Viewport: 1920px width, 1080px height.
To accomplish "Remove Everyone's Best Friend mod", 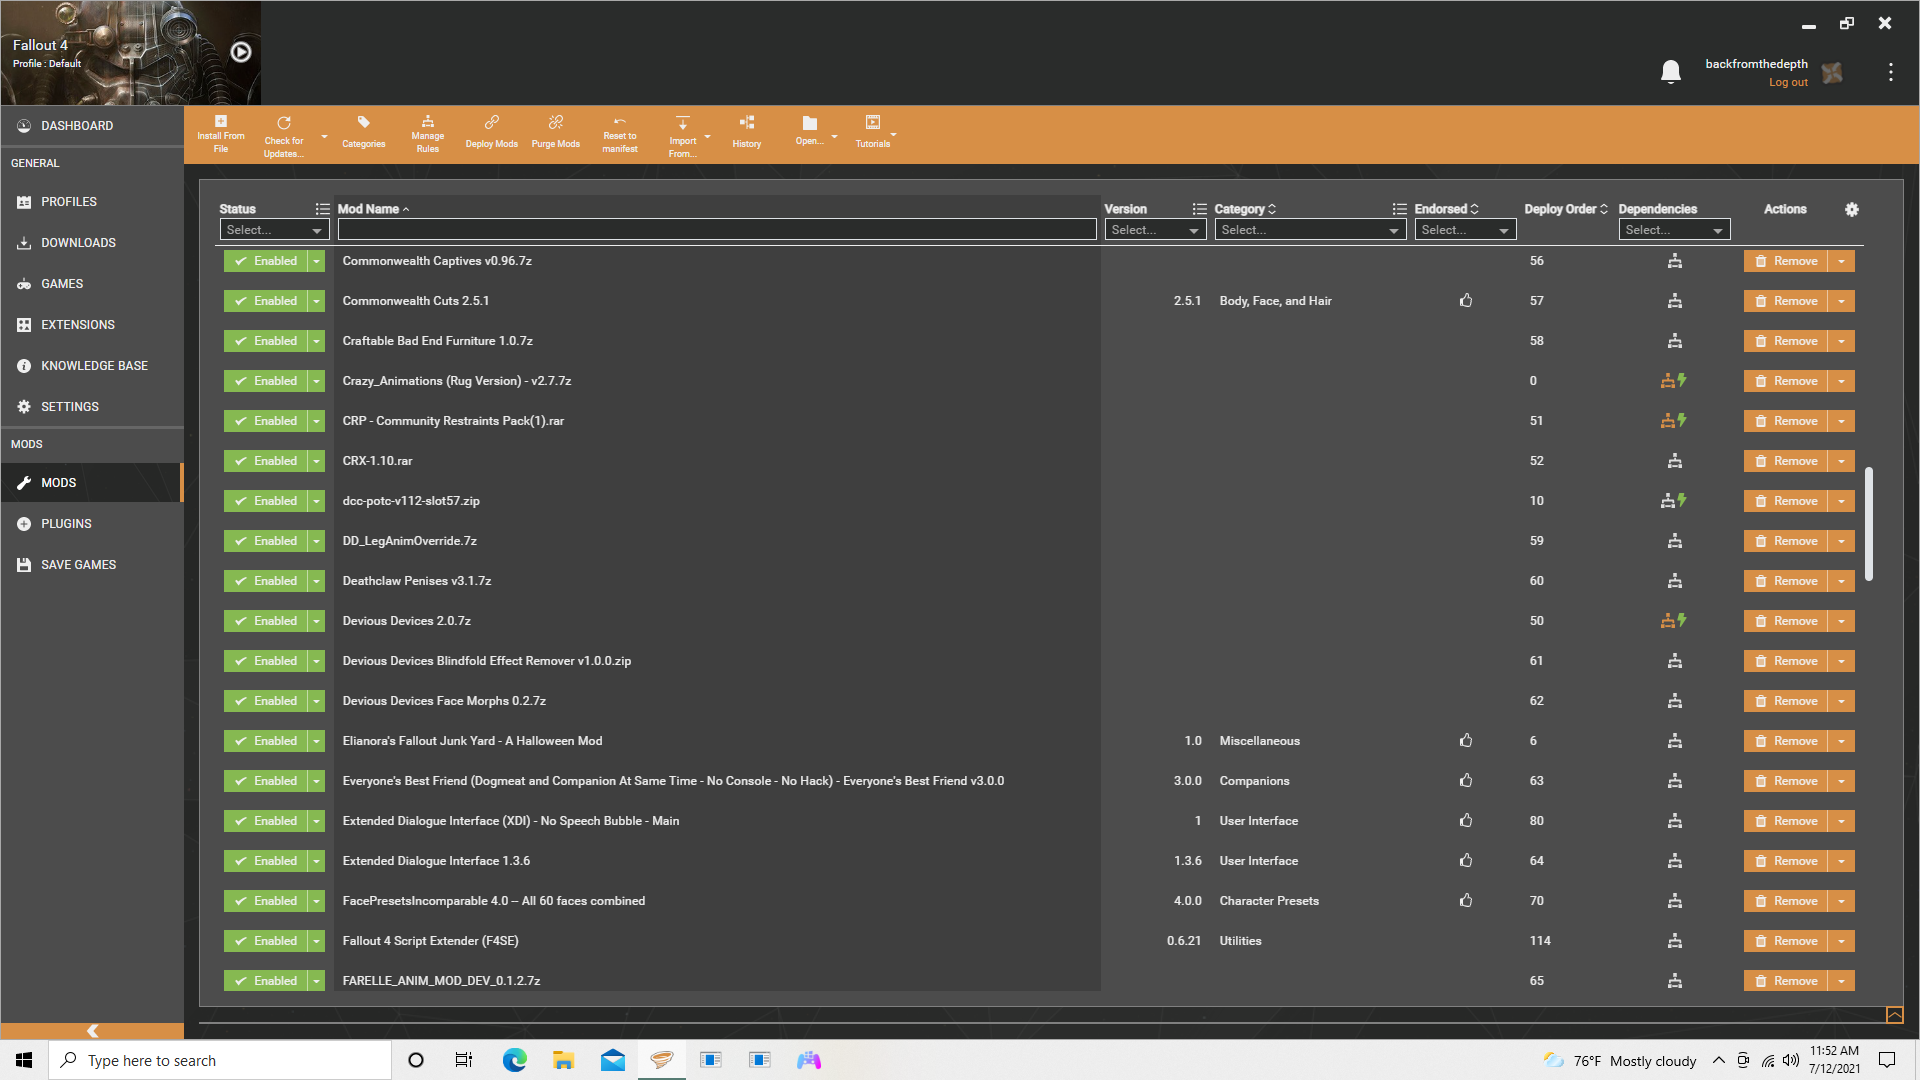I will pos(1786,781).
